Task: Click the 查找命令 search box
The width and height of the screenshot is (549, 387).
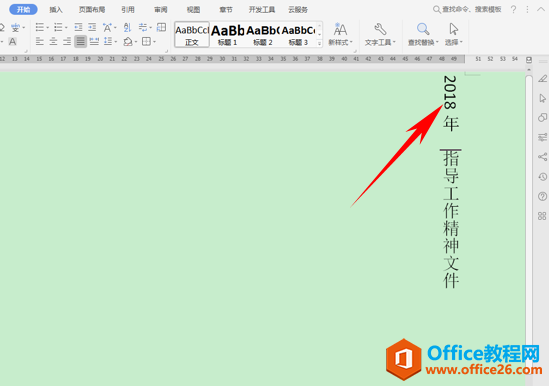Action: pos(467,9)
